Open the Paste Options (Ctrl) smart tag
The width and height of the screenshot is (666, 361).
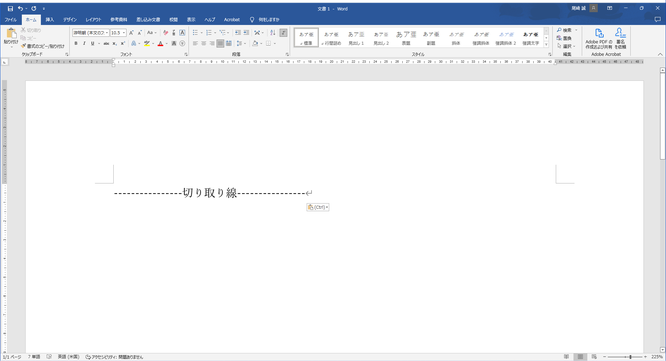pyautogui.click(x=318, y=207)
